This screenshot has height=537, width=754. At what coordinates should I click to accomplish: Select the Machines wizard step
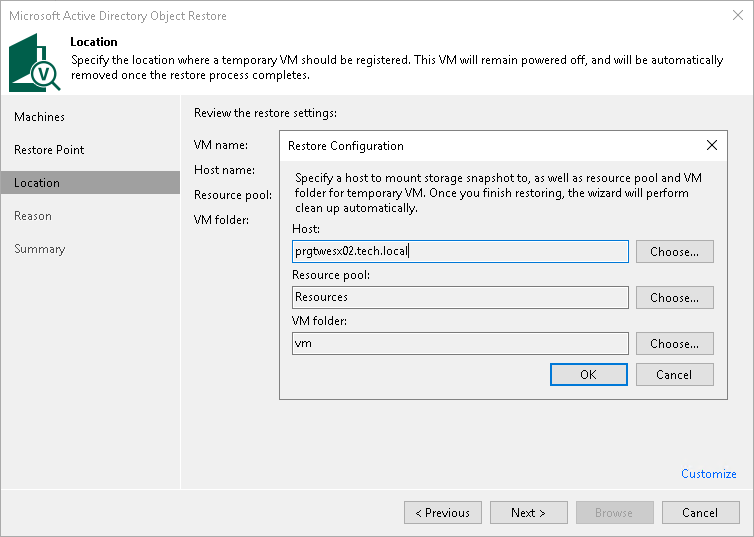click(x=39, y=117)
